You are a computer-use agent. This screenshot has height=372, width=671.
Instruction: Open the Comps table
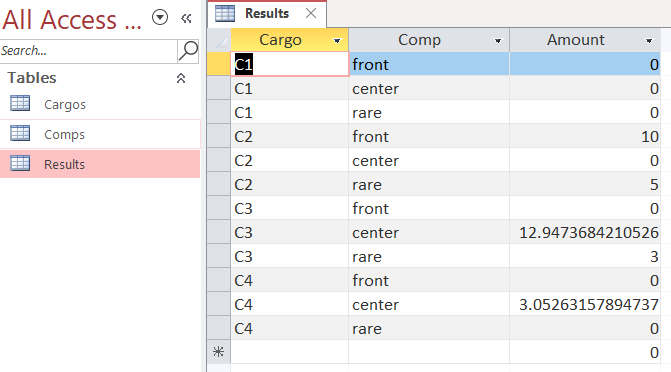(100, 134)
